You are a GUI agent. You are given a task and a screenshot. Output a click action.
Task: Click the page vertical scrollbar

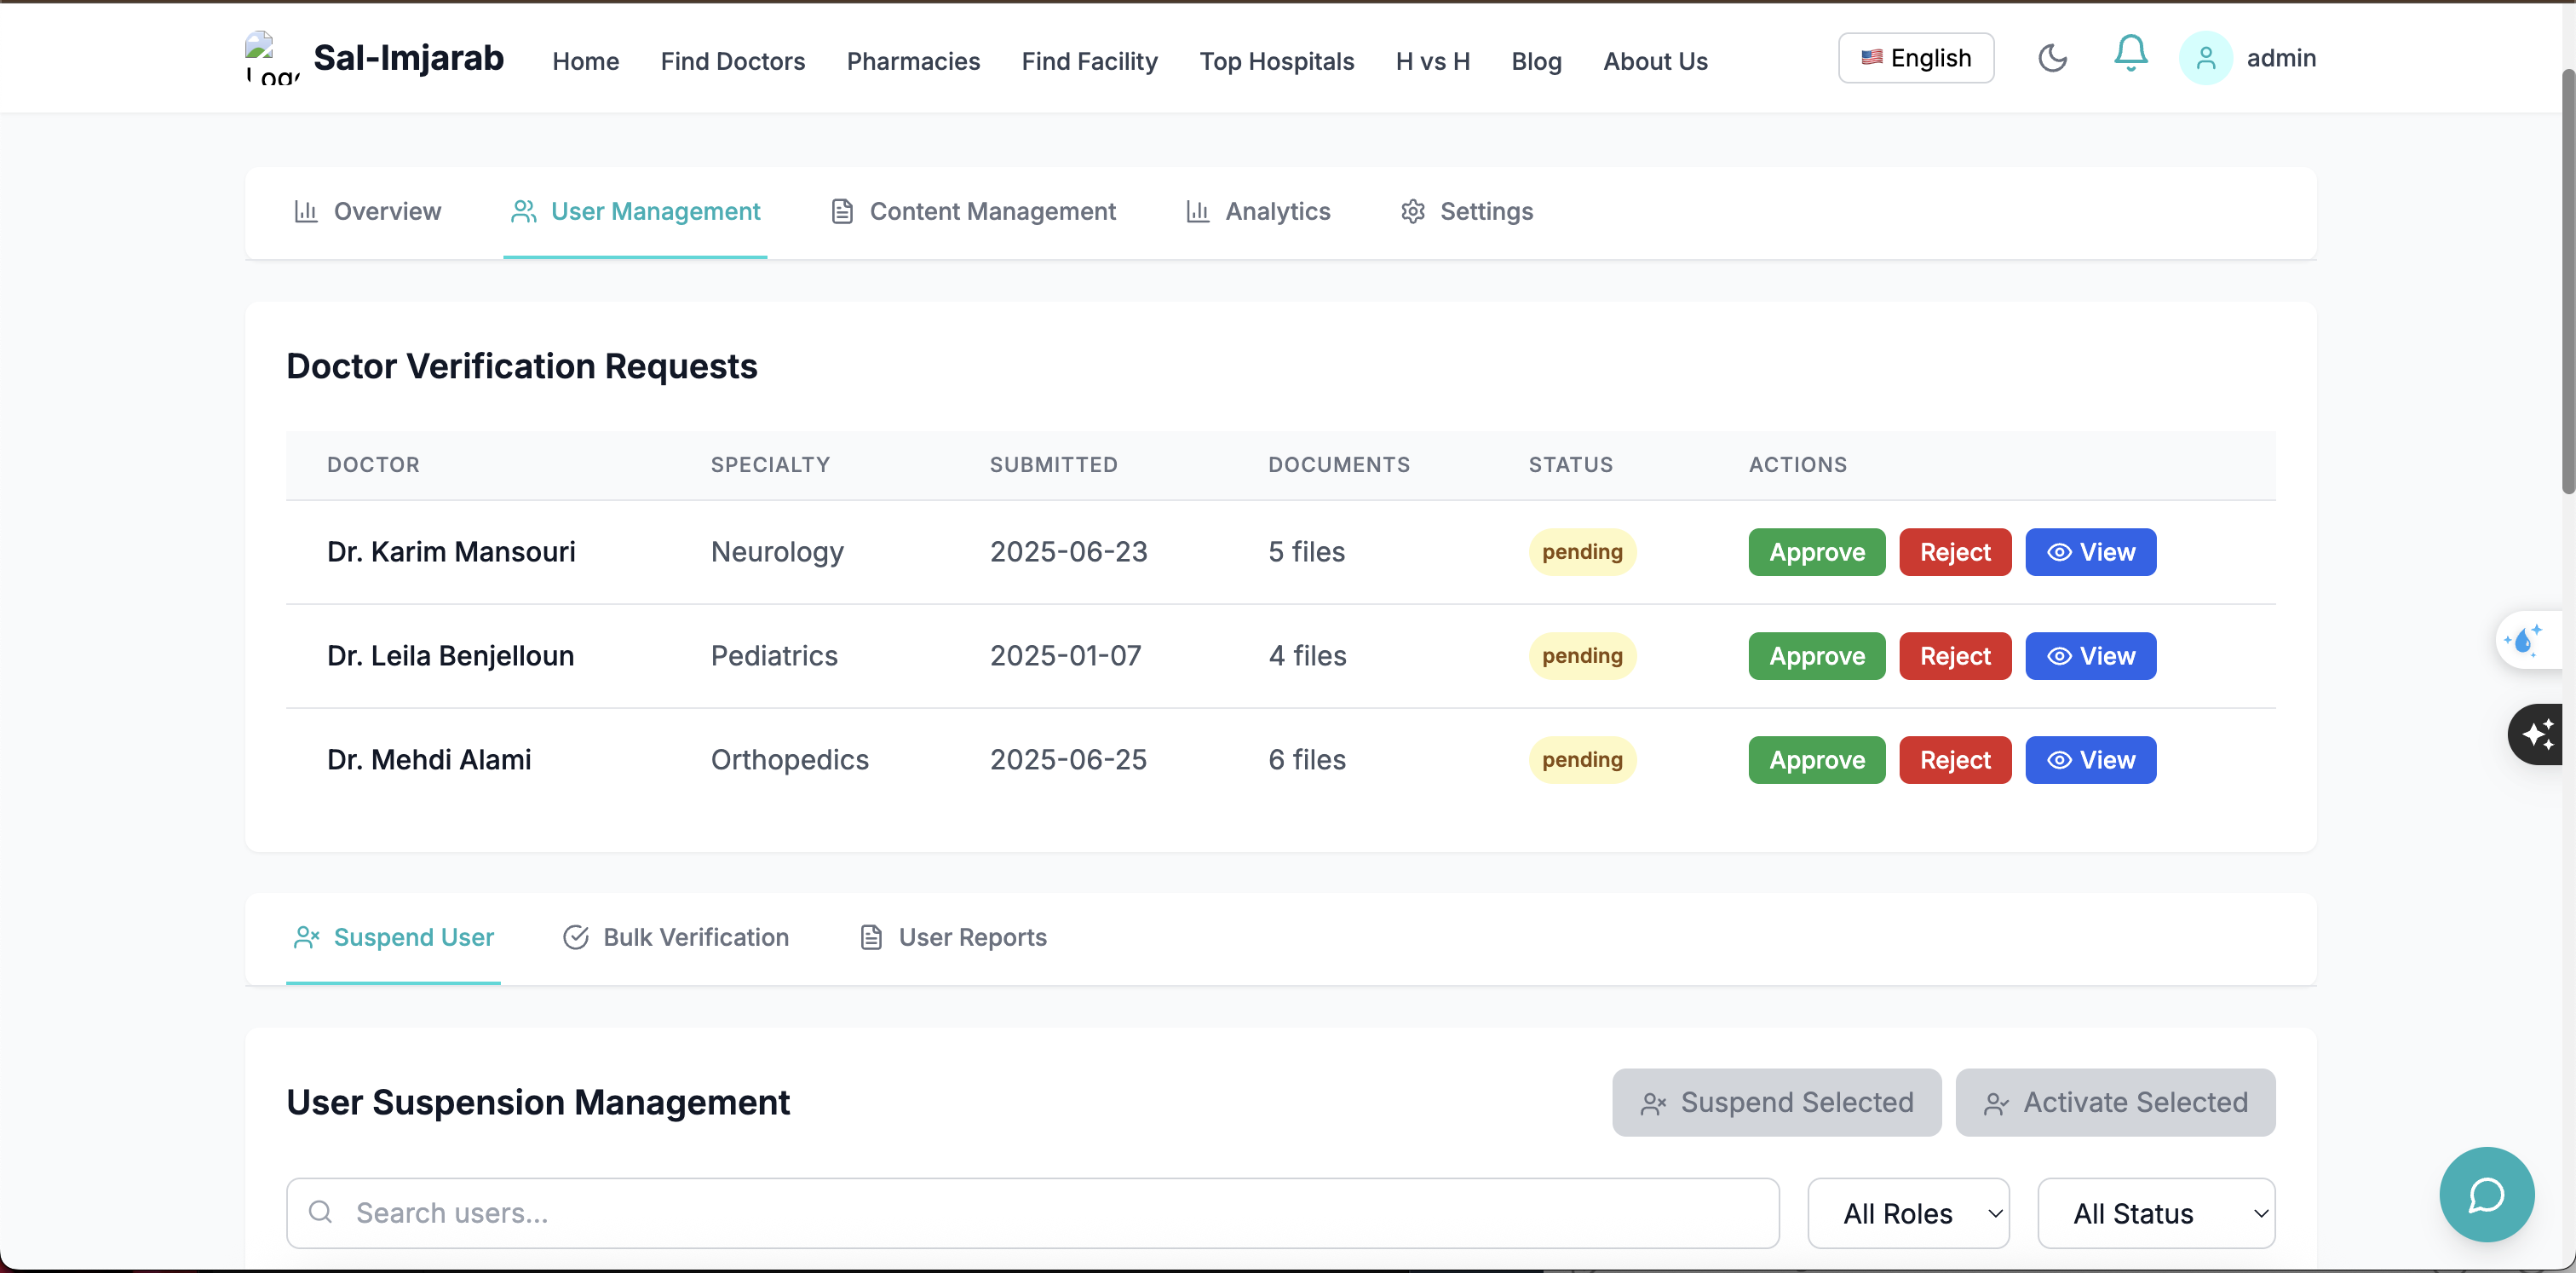pyautogui.click(x=2567, y=280)
